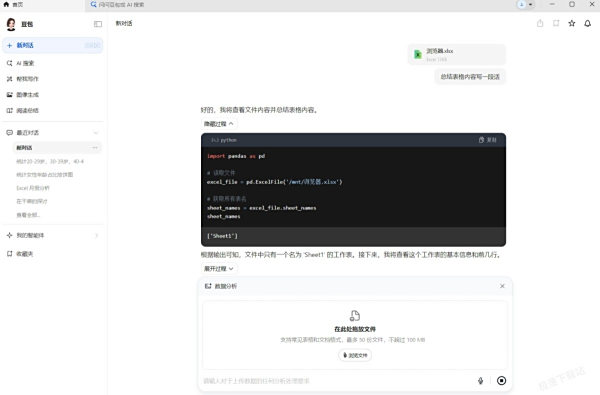The width and height of the screenshot is (600, 395).
Task: Close the 数据分析 panel
Action: point(502,286)
